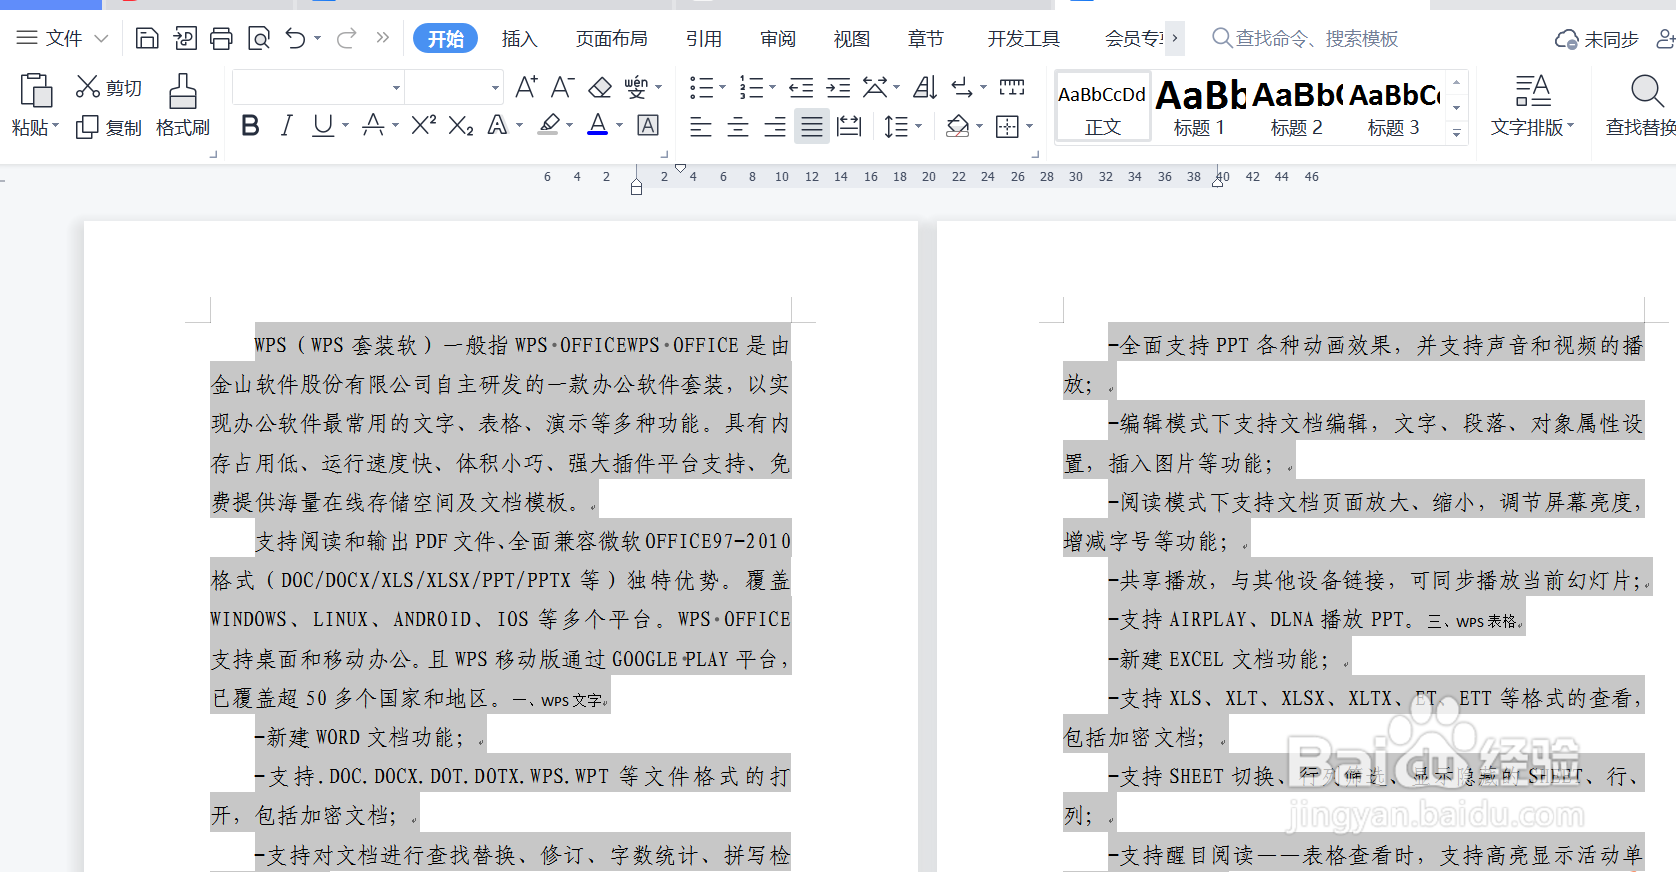Screen dimensions: 1676x872
Task: Expand more quick access tools chevron
Action: tap(382, 38)
